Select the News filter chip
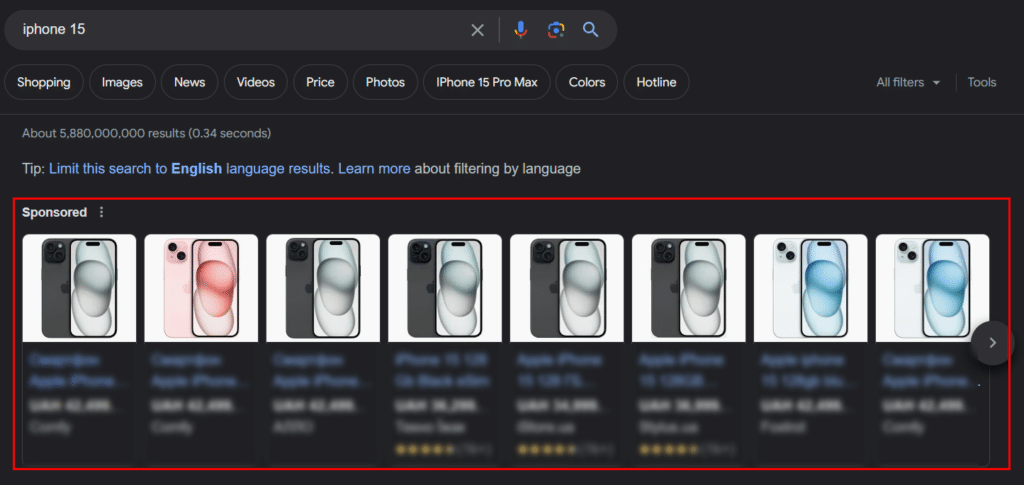Image resolution: width=1024 pixels, height=485 pixels. tap(189, 82)
